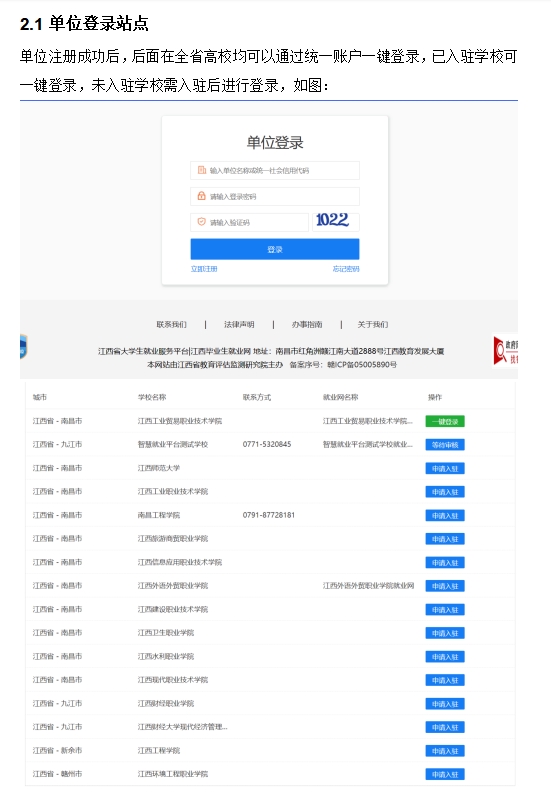Click the 单位登录 form title
This screenshot has height=804, width=551.
point(275,143)
